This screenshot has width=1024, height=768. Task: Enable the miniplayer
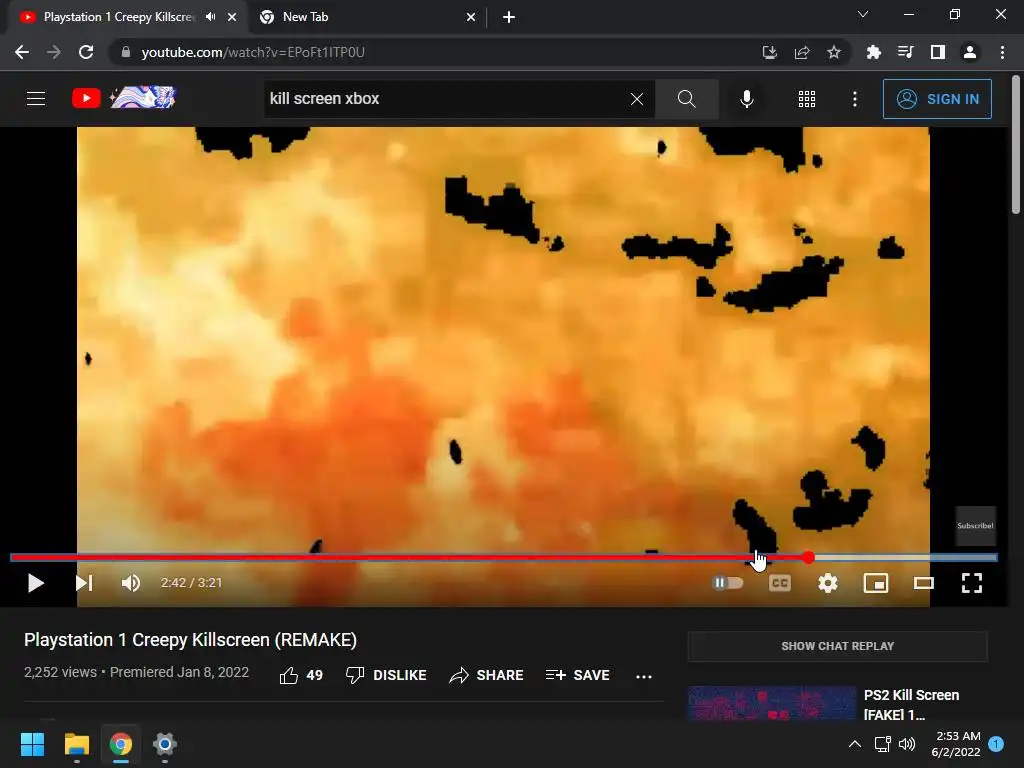pyautogui.click(x=876, y=583)
